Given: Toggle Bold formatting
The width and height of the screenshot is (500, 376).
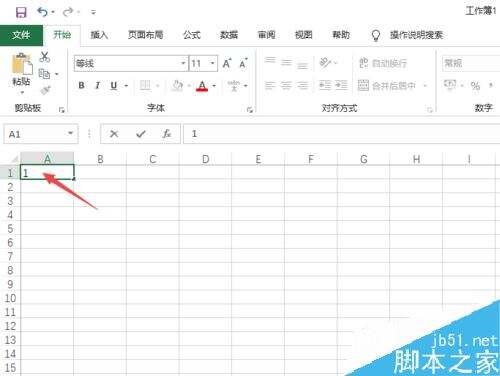Looking at the screenshot, I should 81,86.
